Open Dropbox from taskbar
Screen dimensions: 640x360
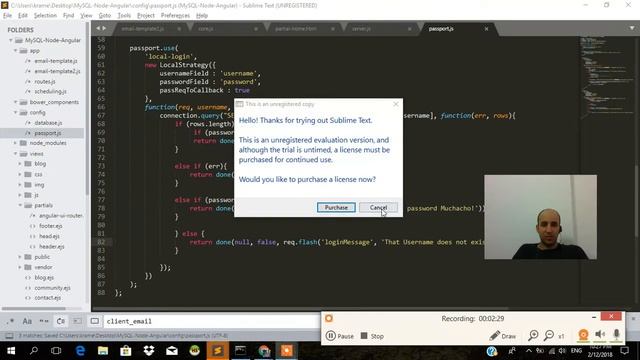[x=149, y=351]
